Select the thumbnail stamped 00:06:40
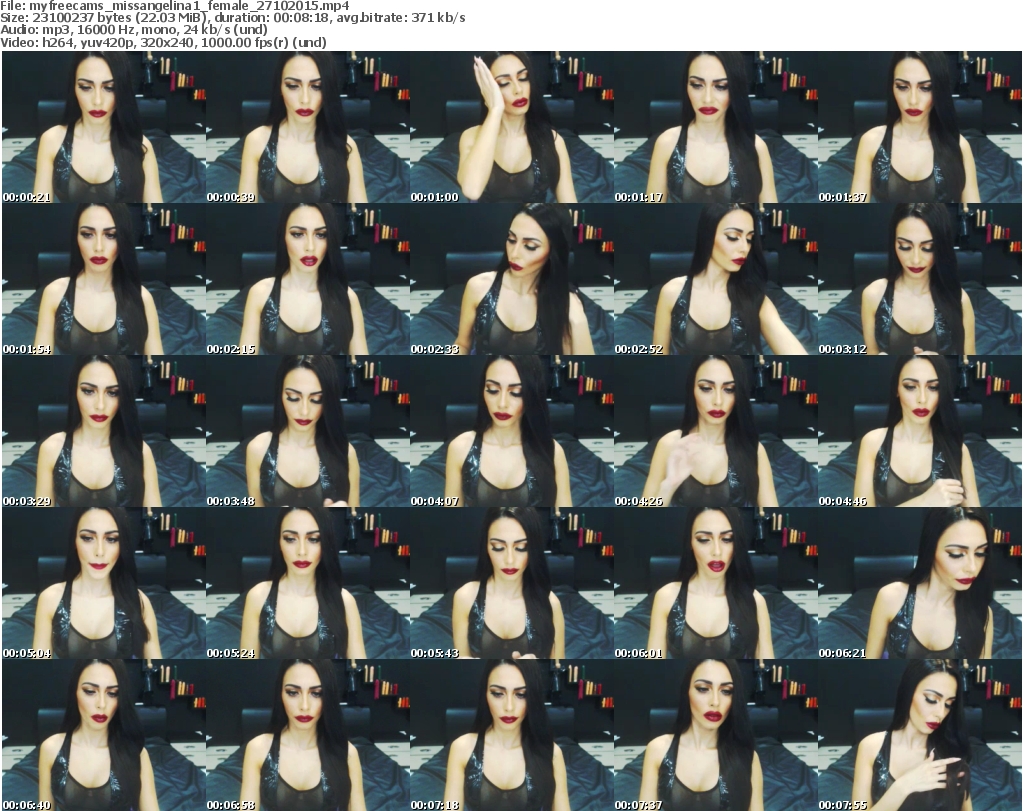The width and height of the screenshot is (1024, 811). [x=104, y=735]
